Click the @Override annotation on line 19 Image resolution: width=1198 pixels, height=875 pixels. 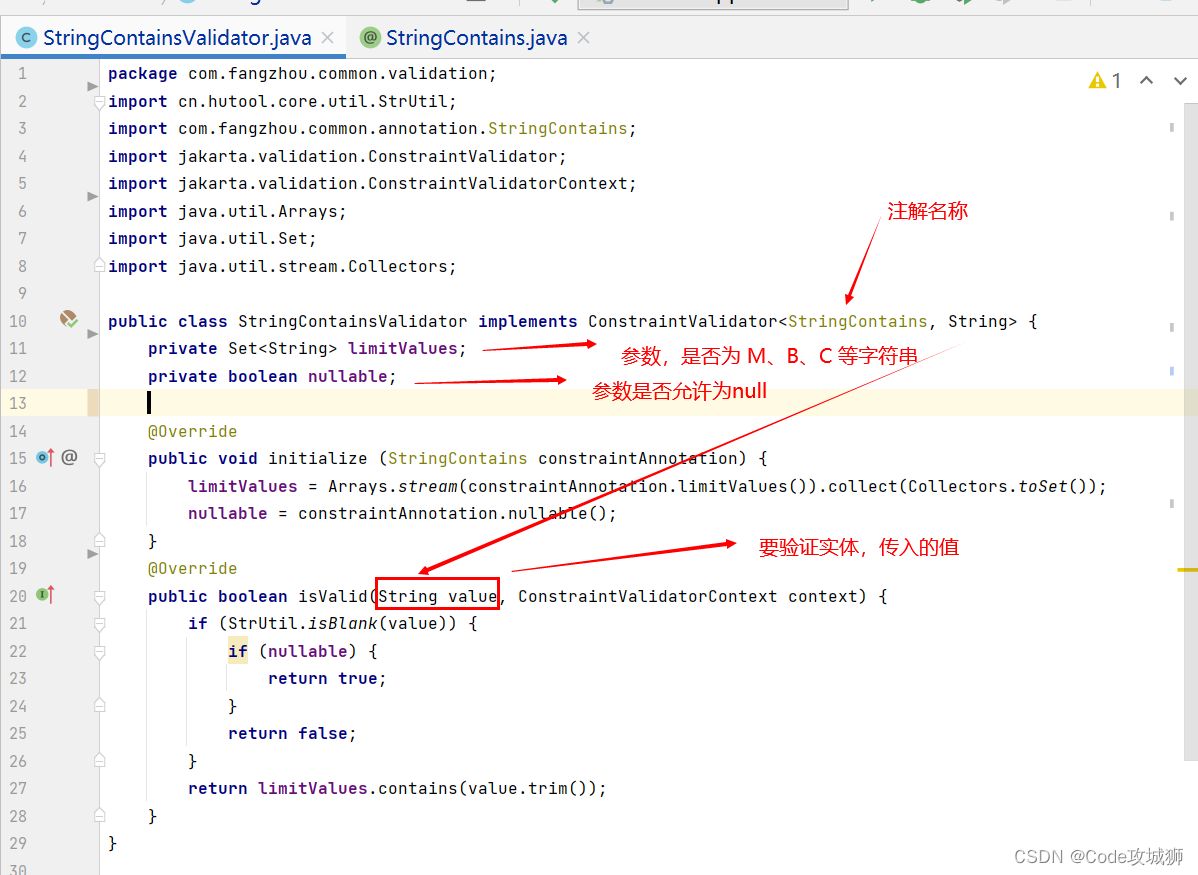point(193,569)
